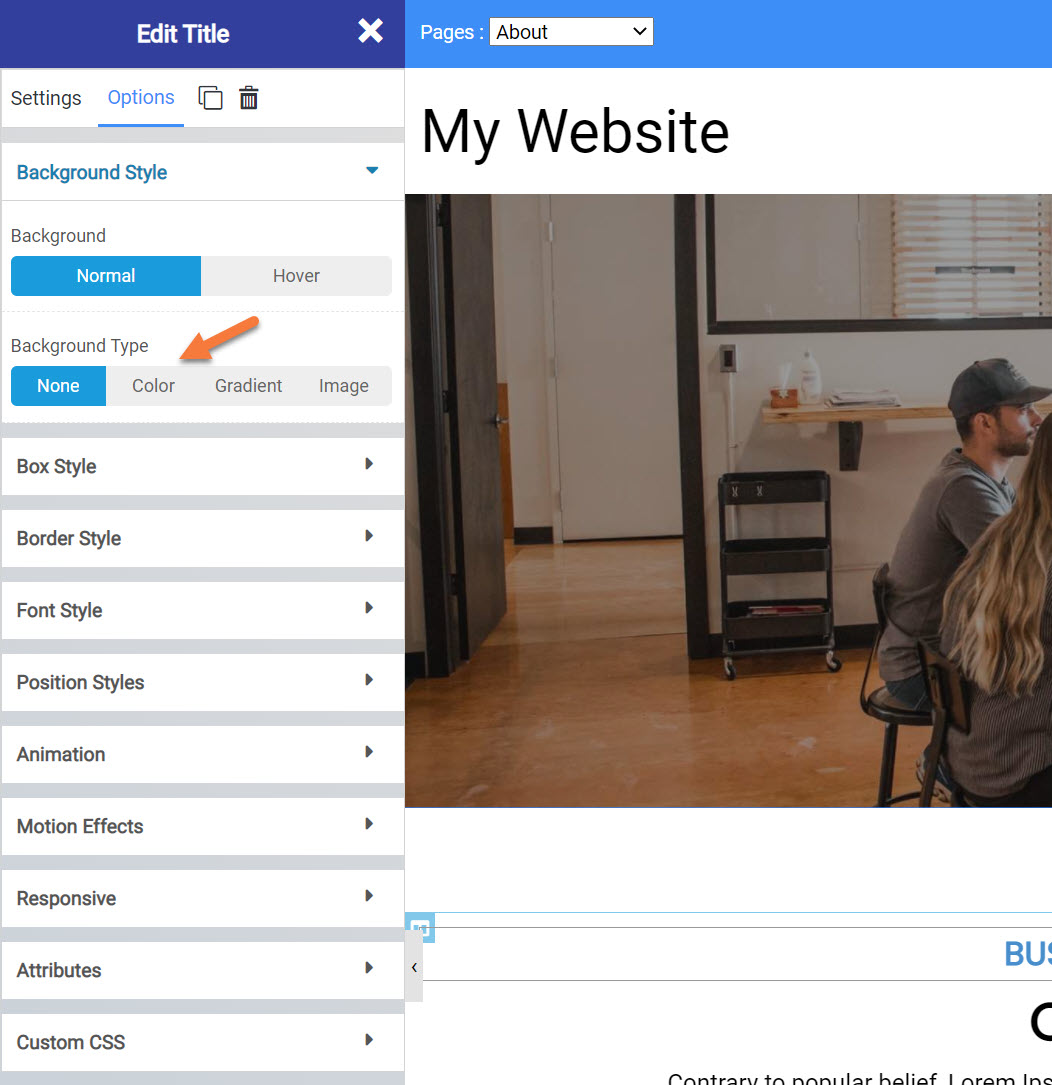
Task: Switch to Hover background state
Action: pos(296,276)
